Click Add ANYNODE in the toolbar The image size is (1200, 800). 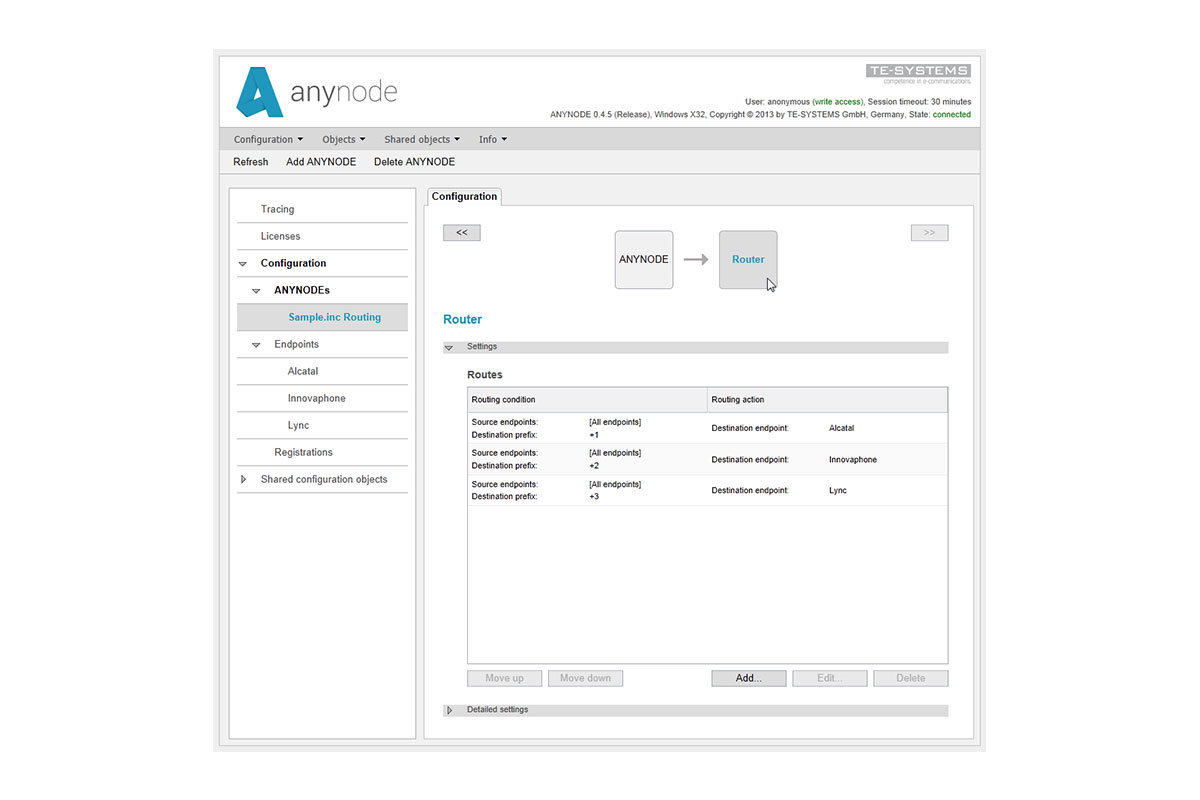click(321, 162)
